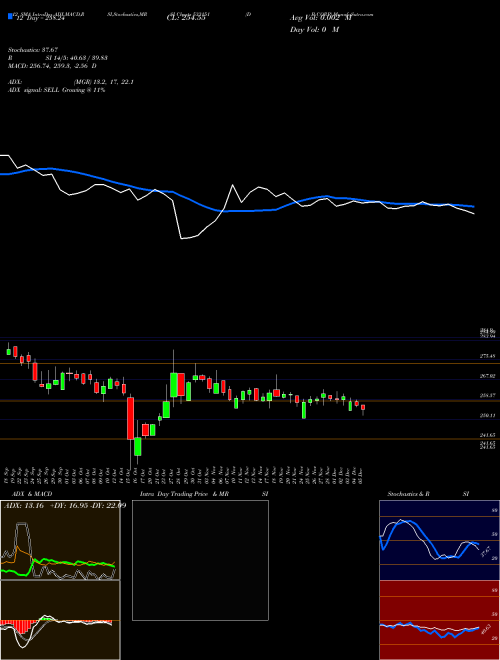
Task: Click the 'Avg Vol: 0.002 M' text
Action: [x=320, y=18]
